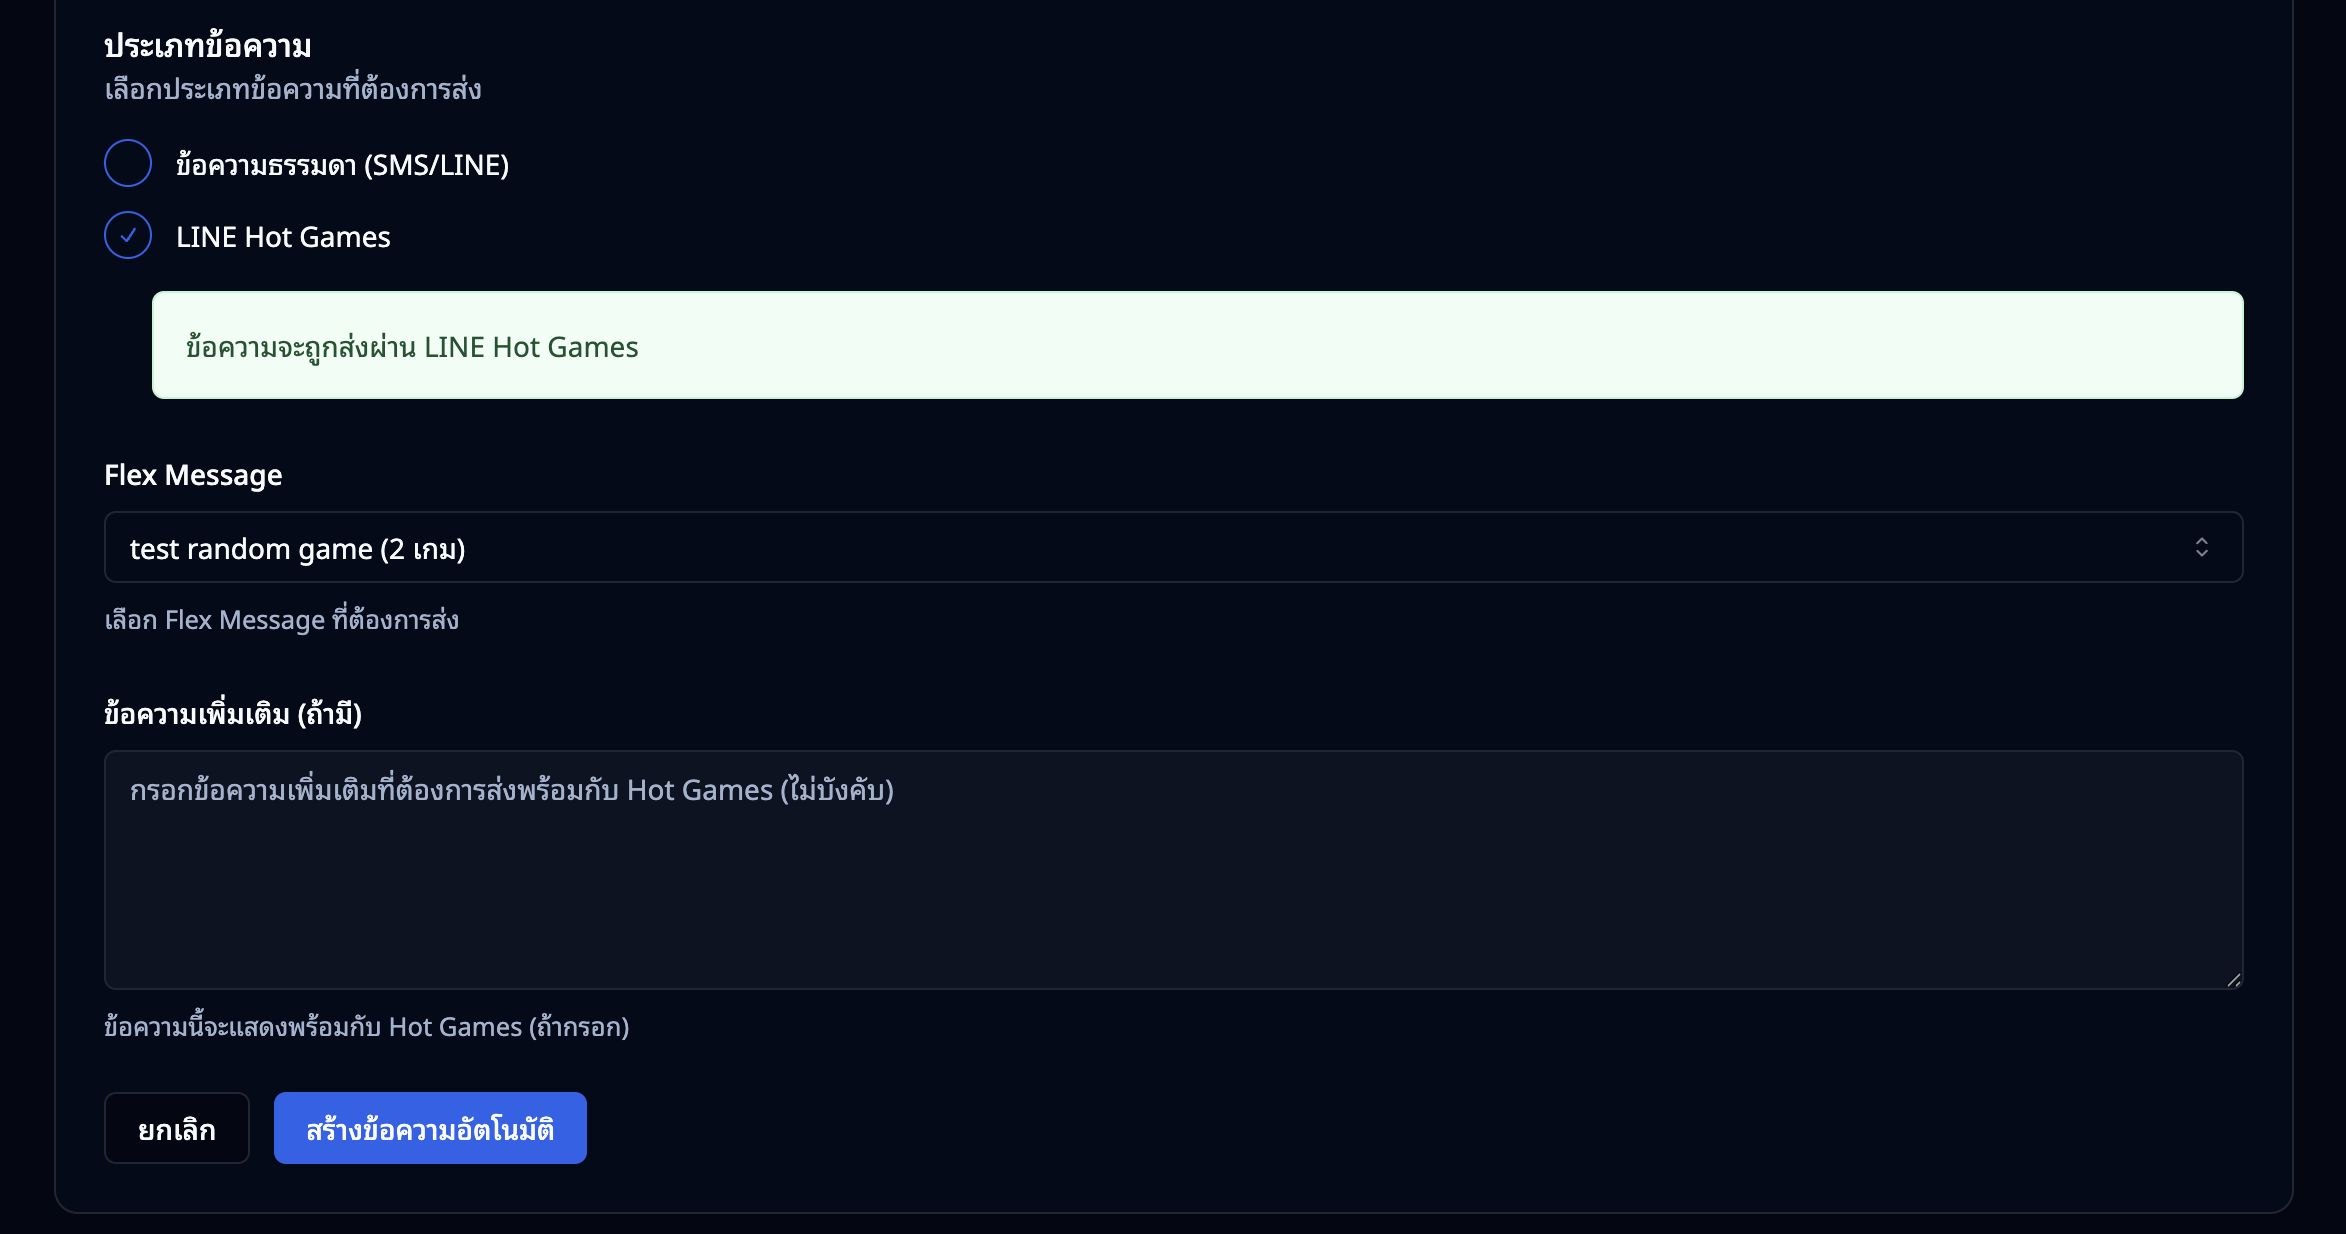Image resolution: width=2346 pixels, height=1234 pixels.
Task: Click the 'เลือกประเภทข้อความที่ต้องการส่ง' subtitle text
Action: pyautogui.click(x=293, y=90)
